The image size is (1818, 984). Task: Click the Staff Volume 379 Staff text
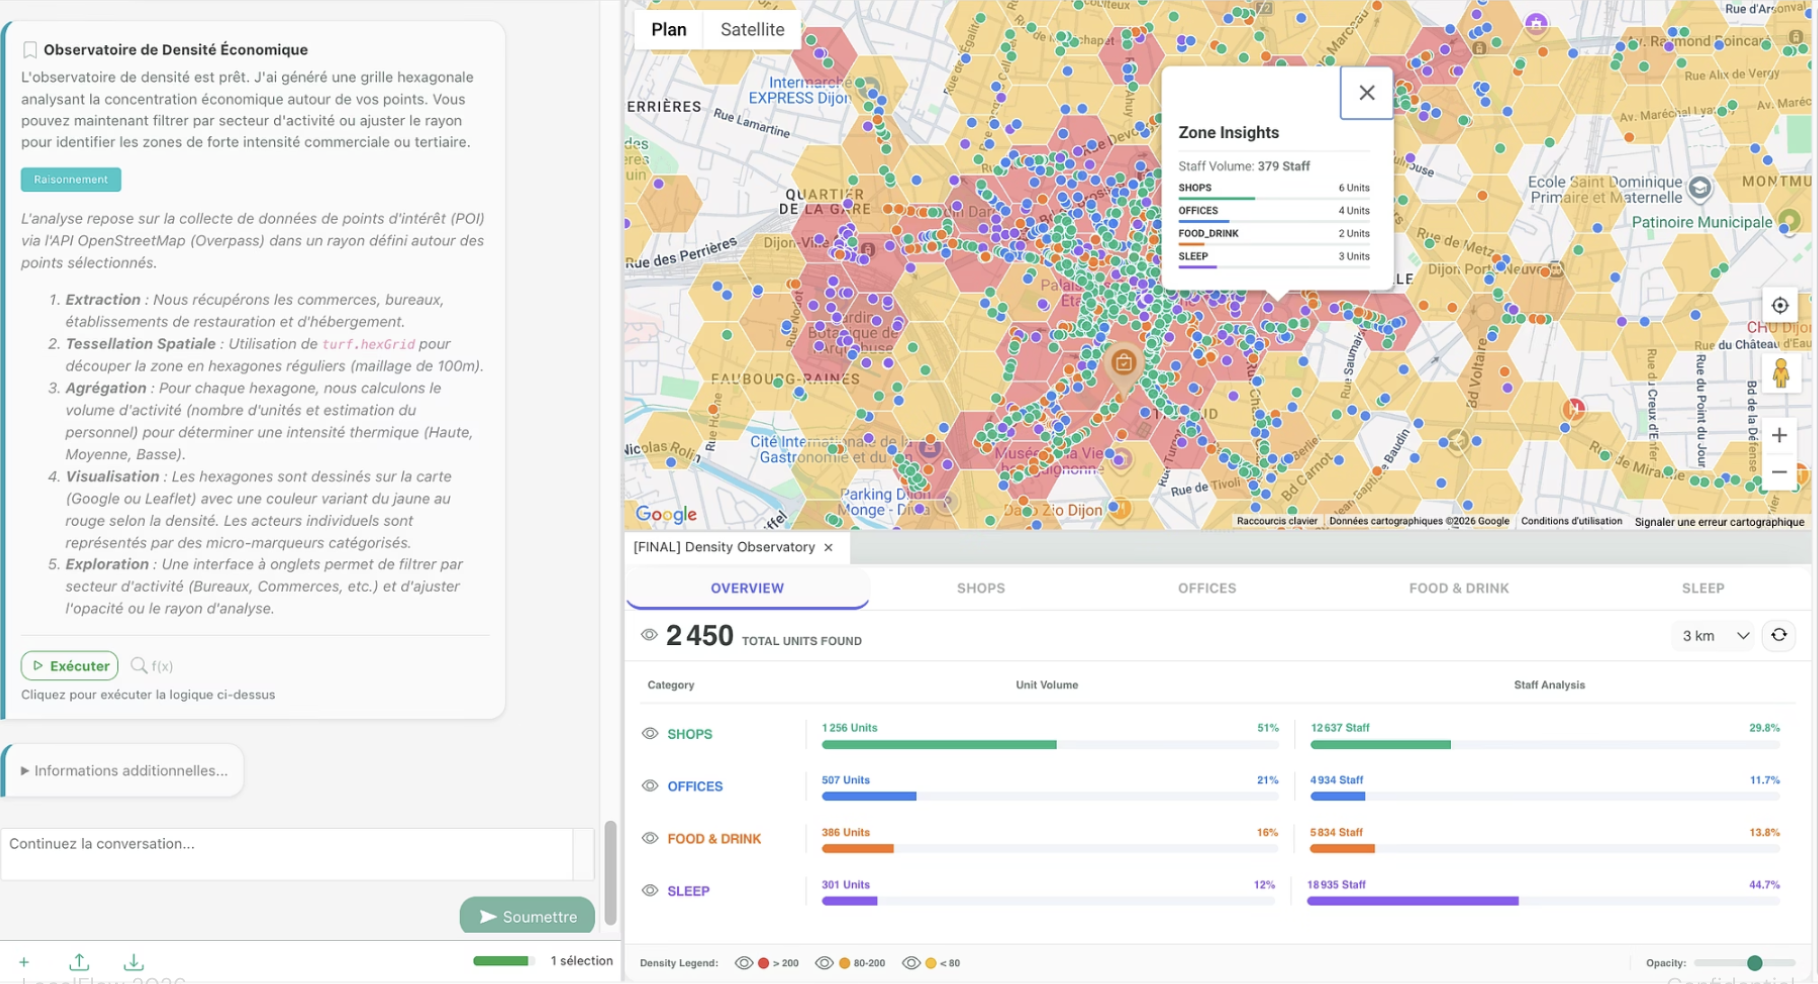(1243, 166)
